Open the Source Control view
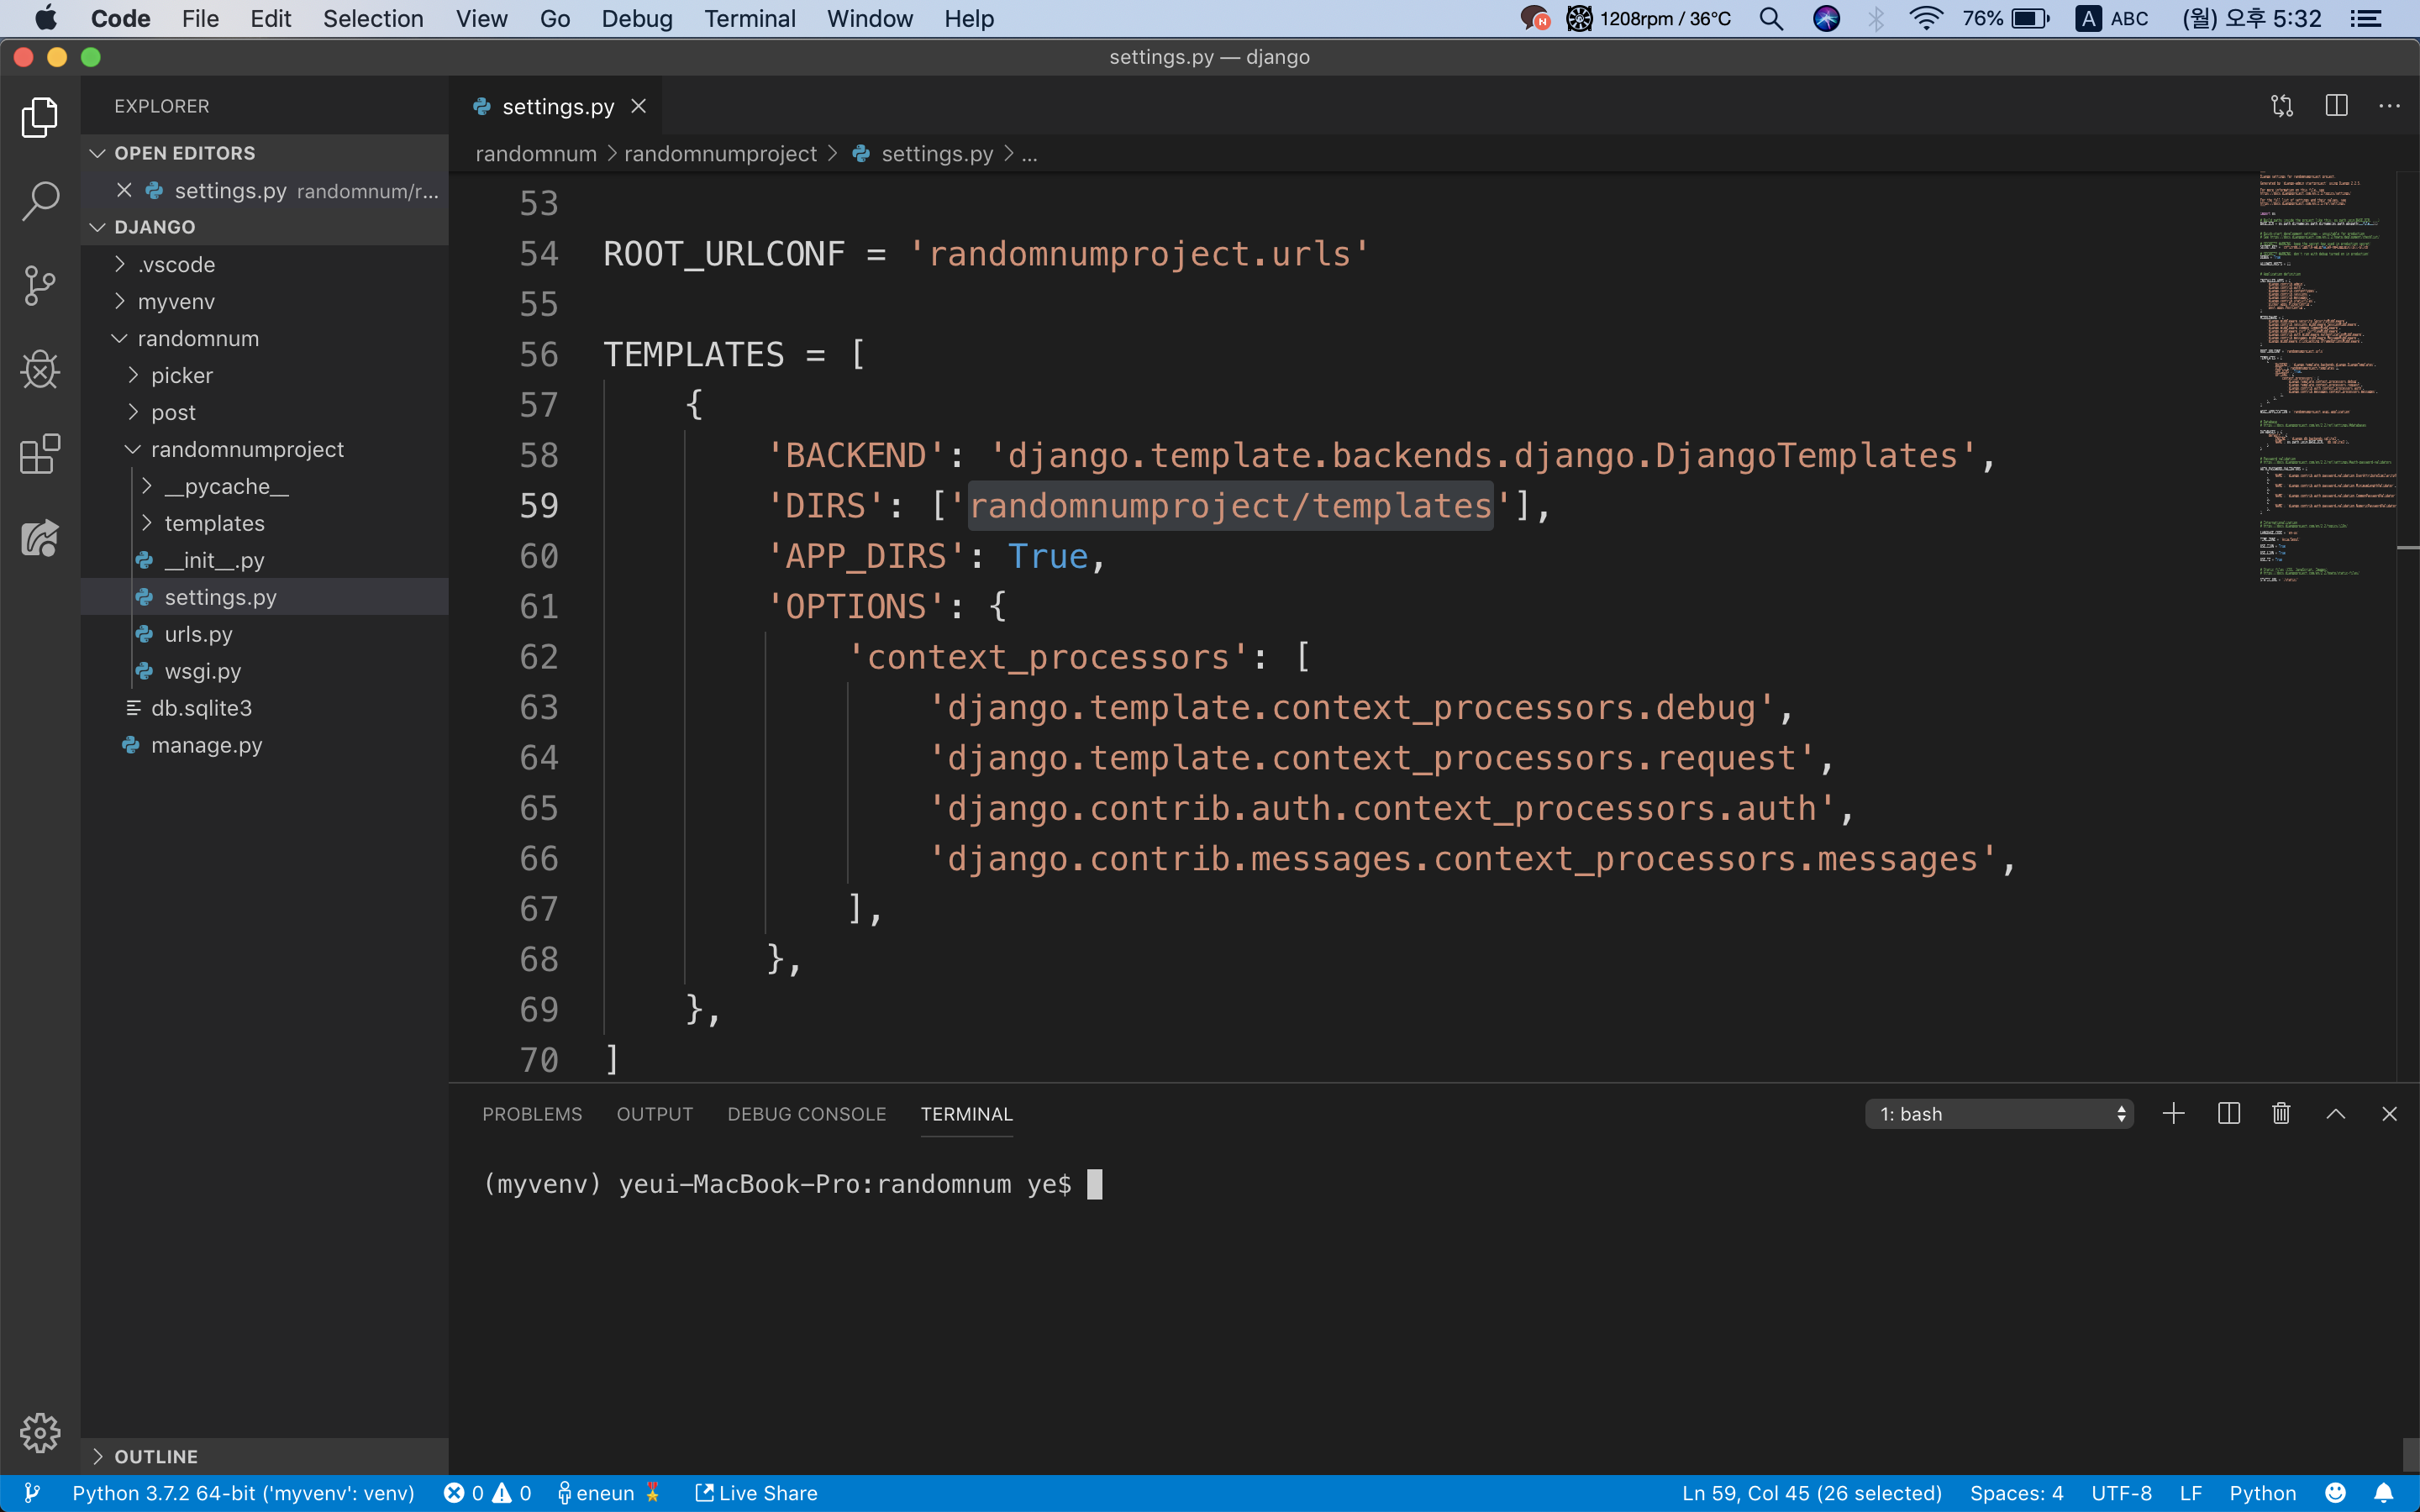The image size is (2420, 1512). pyautogui.click(x=40, y=286)
